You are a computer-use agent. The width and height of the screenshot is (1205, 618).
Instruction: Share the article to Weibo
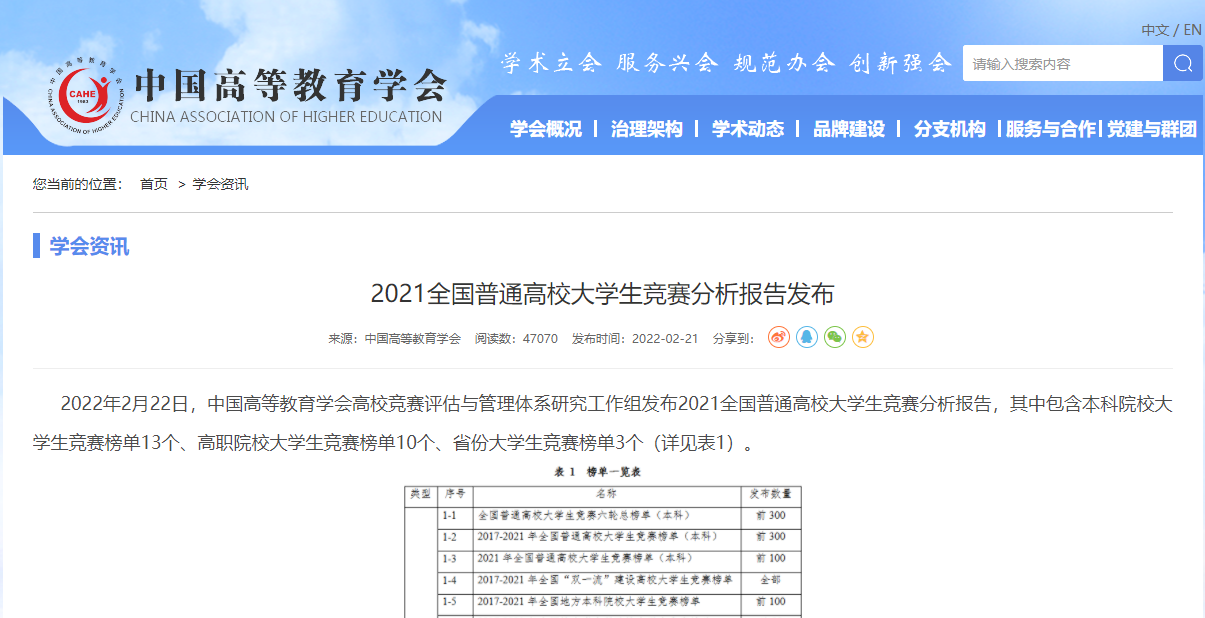click(779, 337)
